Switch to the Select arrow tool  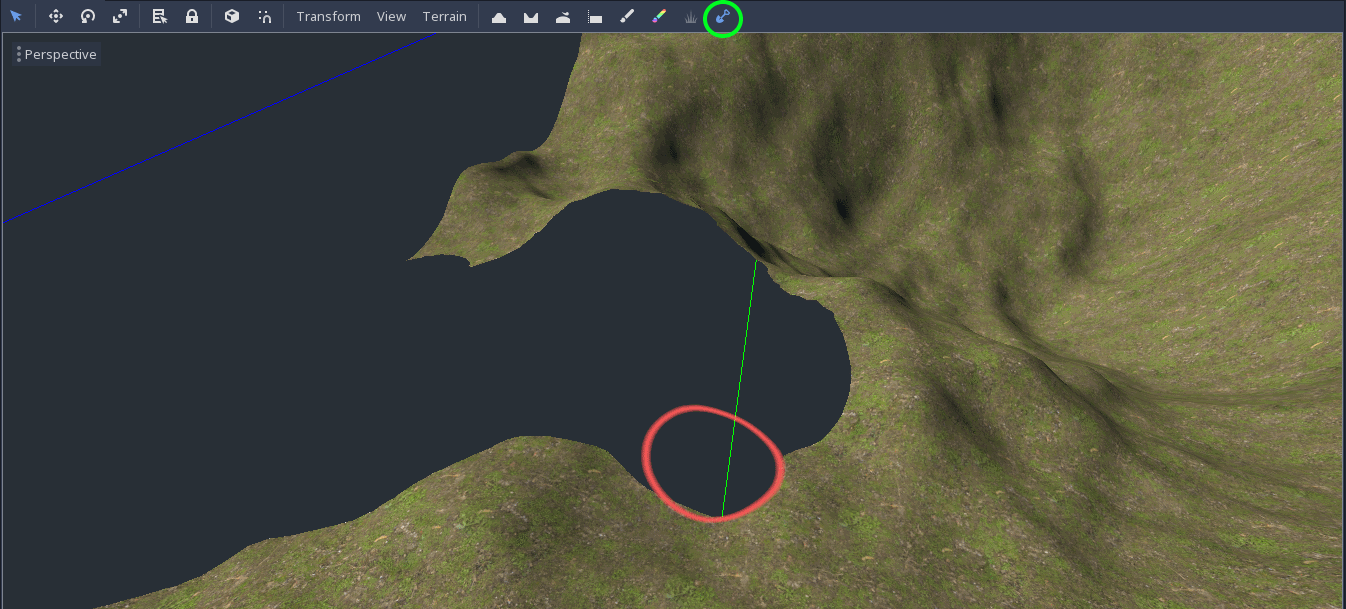16,16
